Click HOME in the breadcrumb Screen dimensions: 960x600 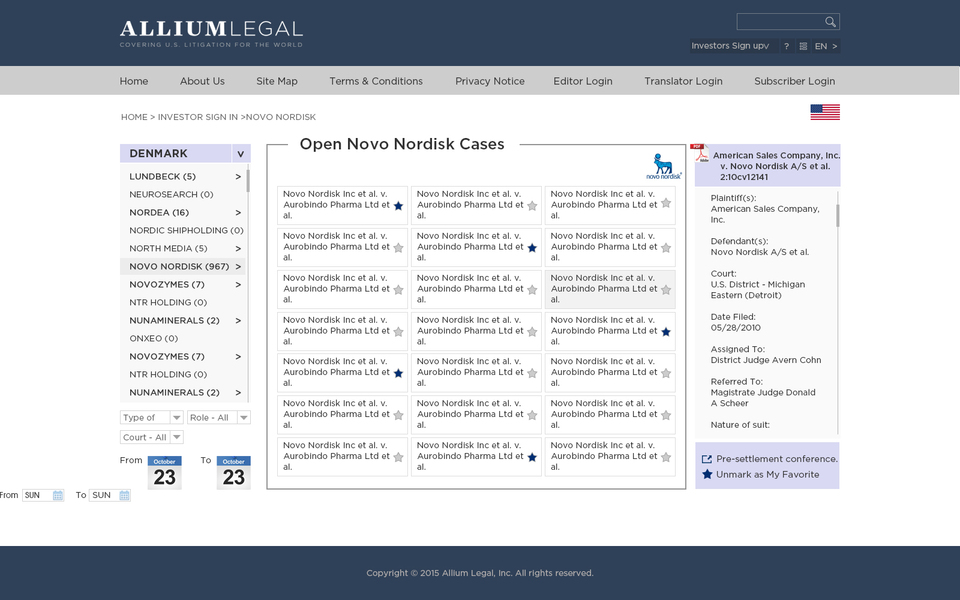pyautogui.click(x=134, y=117)
